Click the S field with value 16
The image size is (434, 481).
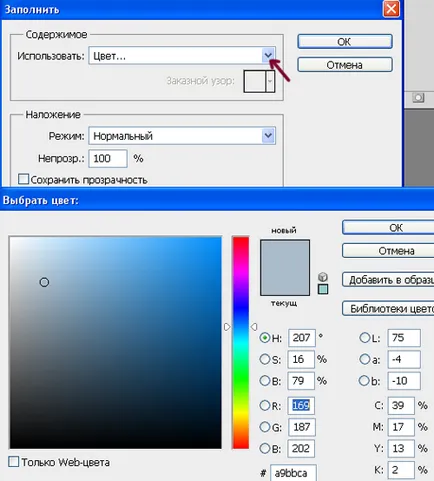[301, 359]
